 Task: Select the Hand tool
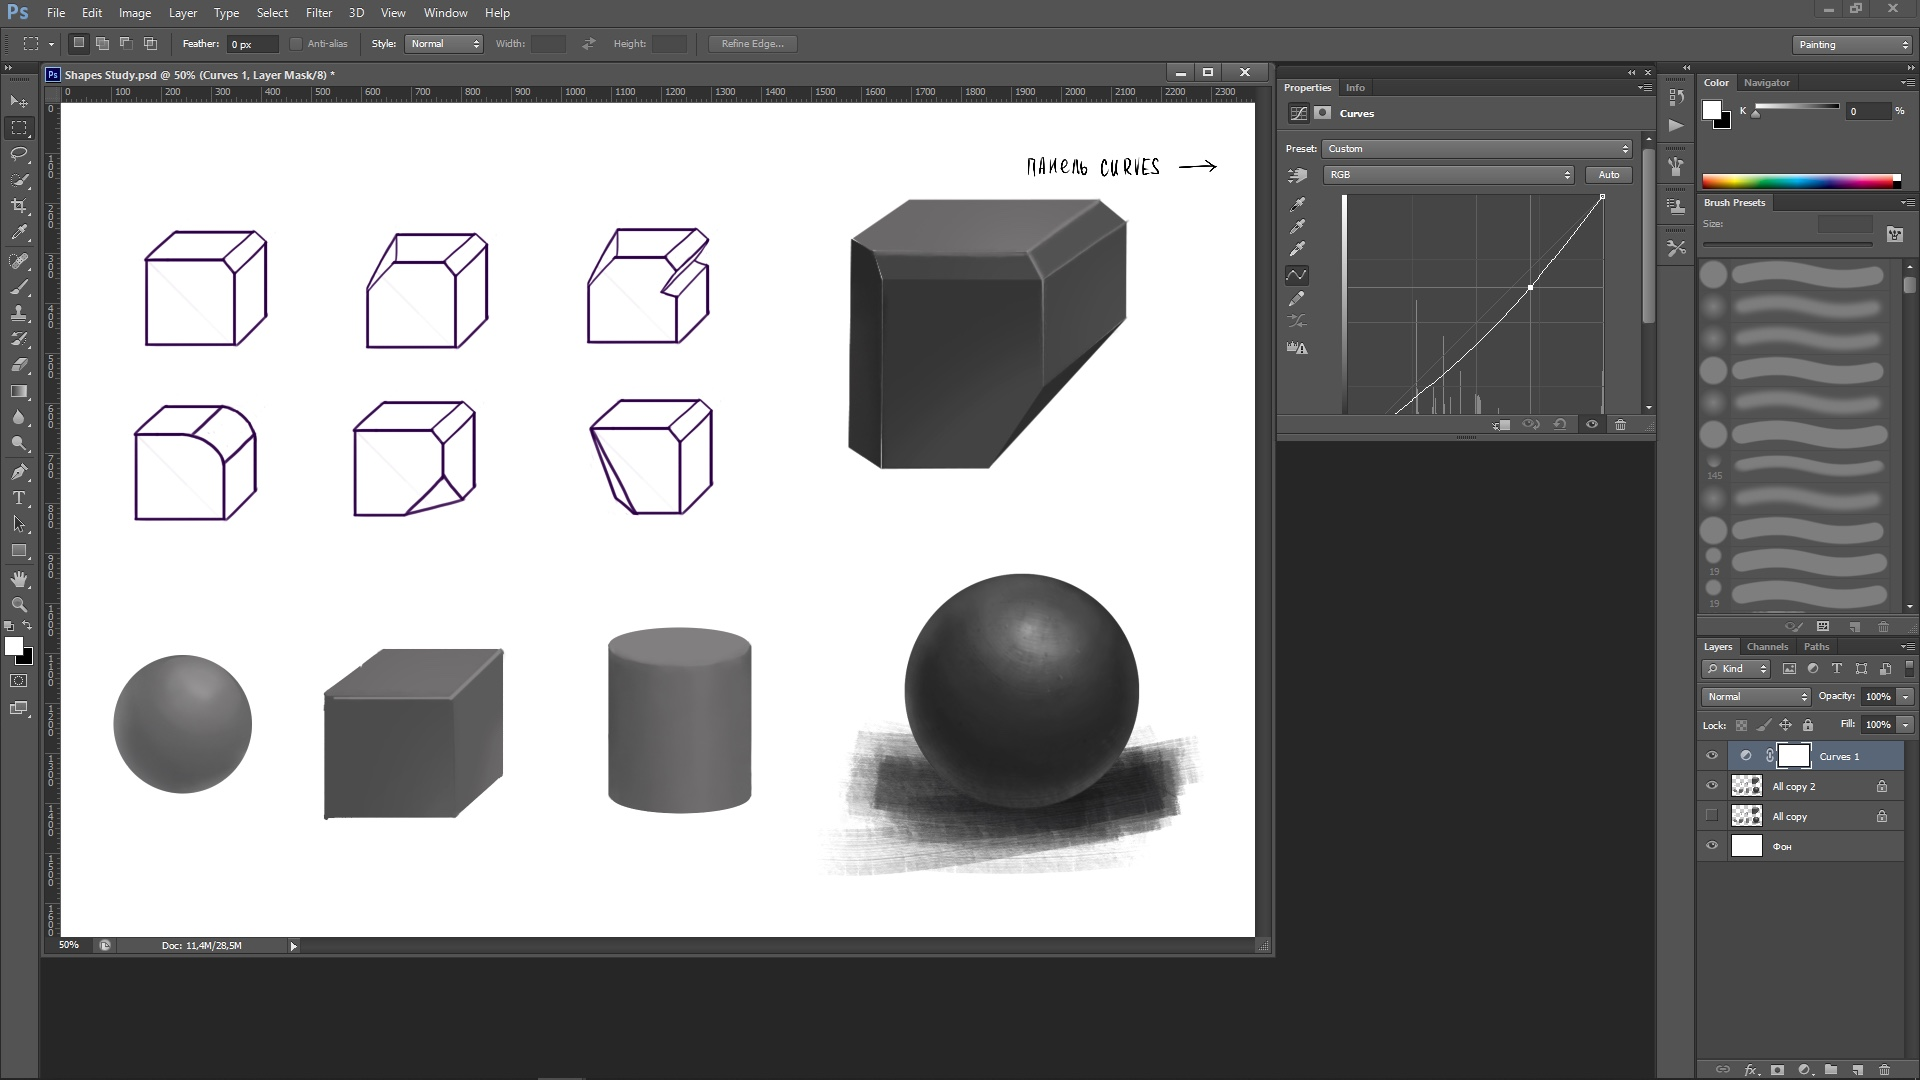tap(19, 579)
